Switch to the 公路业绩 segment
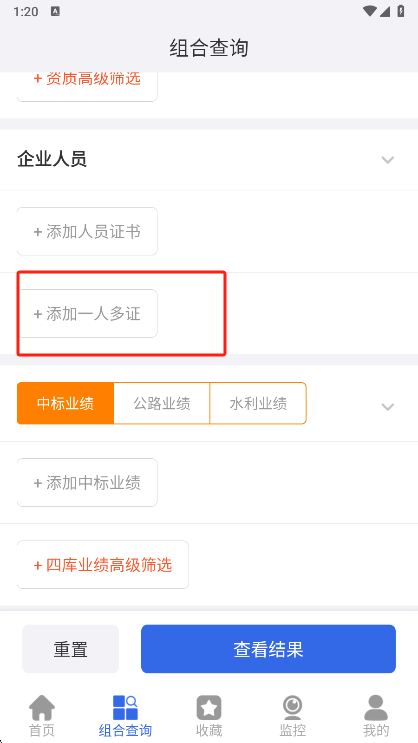Viewport: 418px width, 743px height. click(162, 403)
